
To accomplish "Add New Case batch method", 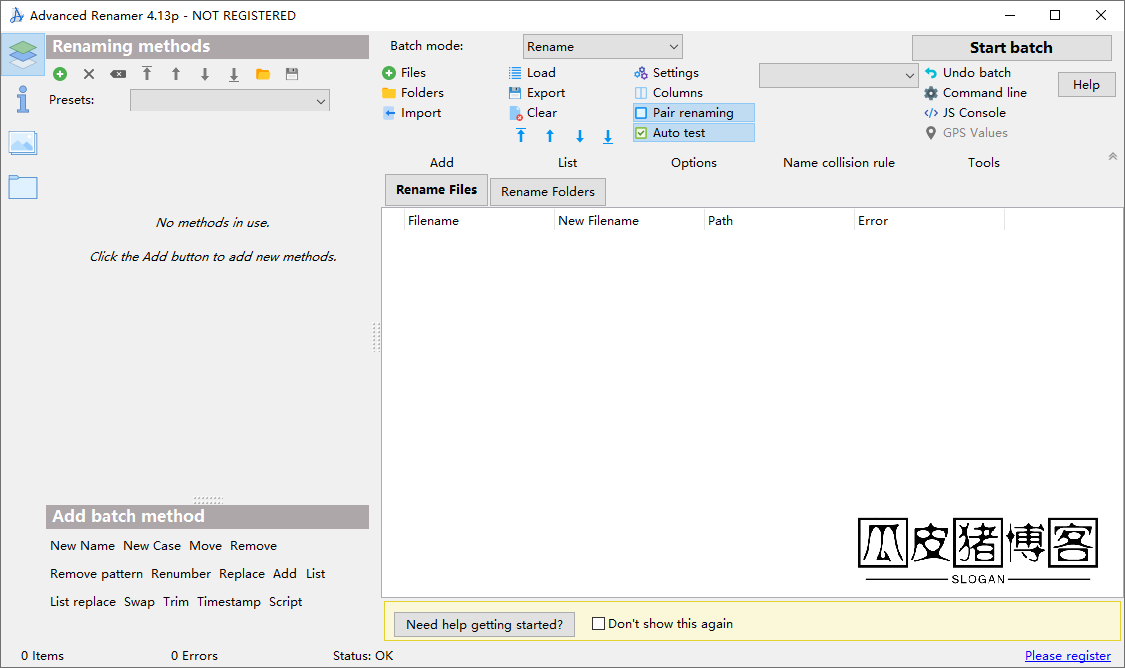I will click(152, 545).
